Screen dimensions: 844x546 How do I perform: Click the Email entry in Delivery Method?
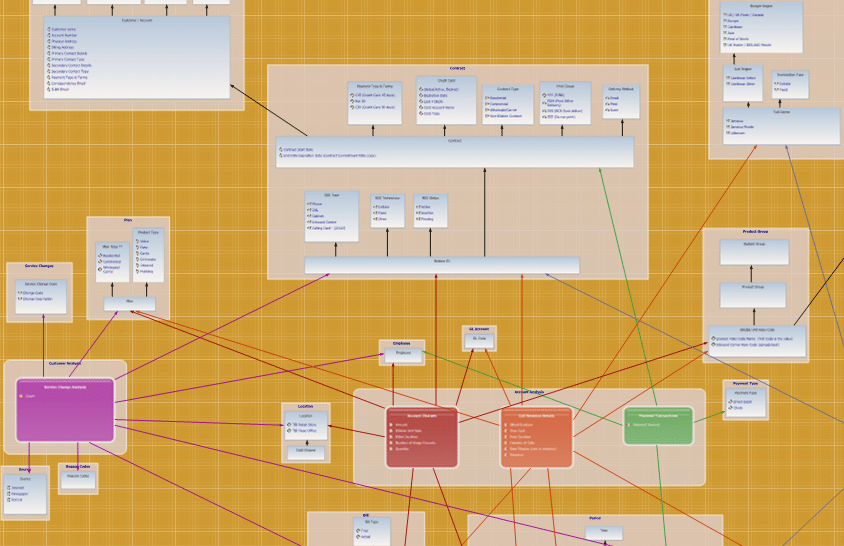615,98
